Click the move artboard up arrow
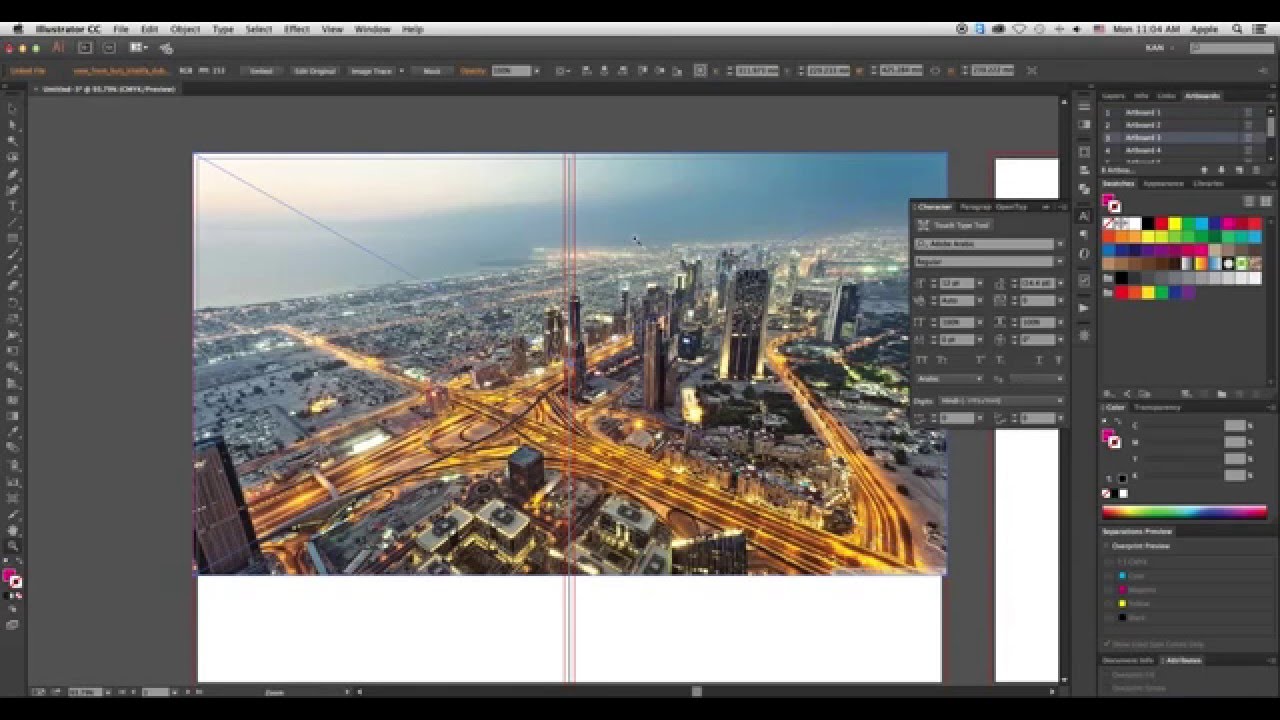The width and height of the screenshot is (1280, 720). pos(1204,170)
